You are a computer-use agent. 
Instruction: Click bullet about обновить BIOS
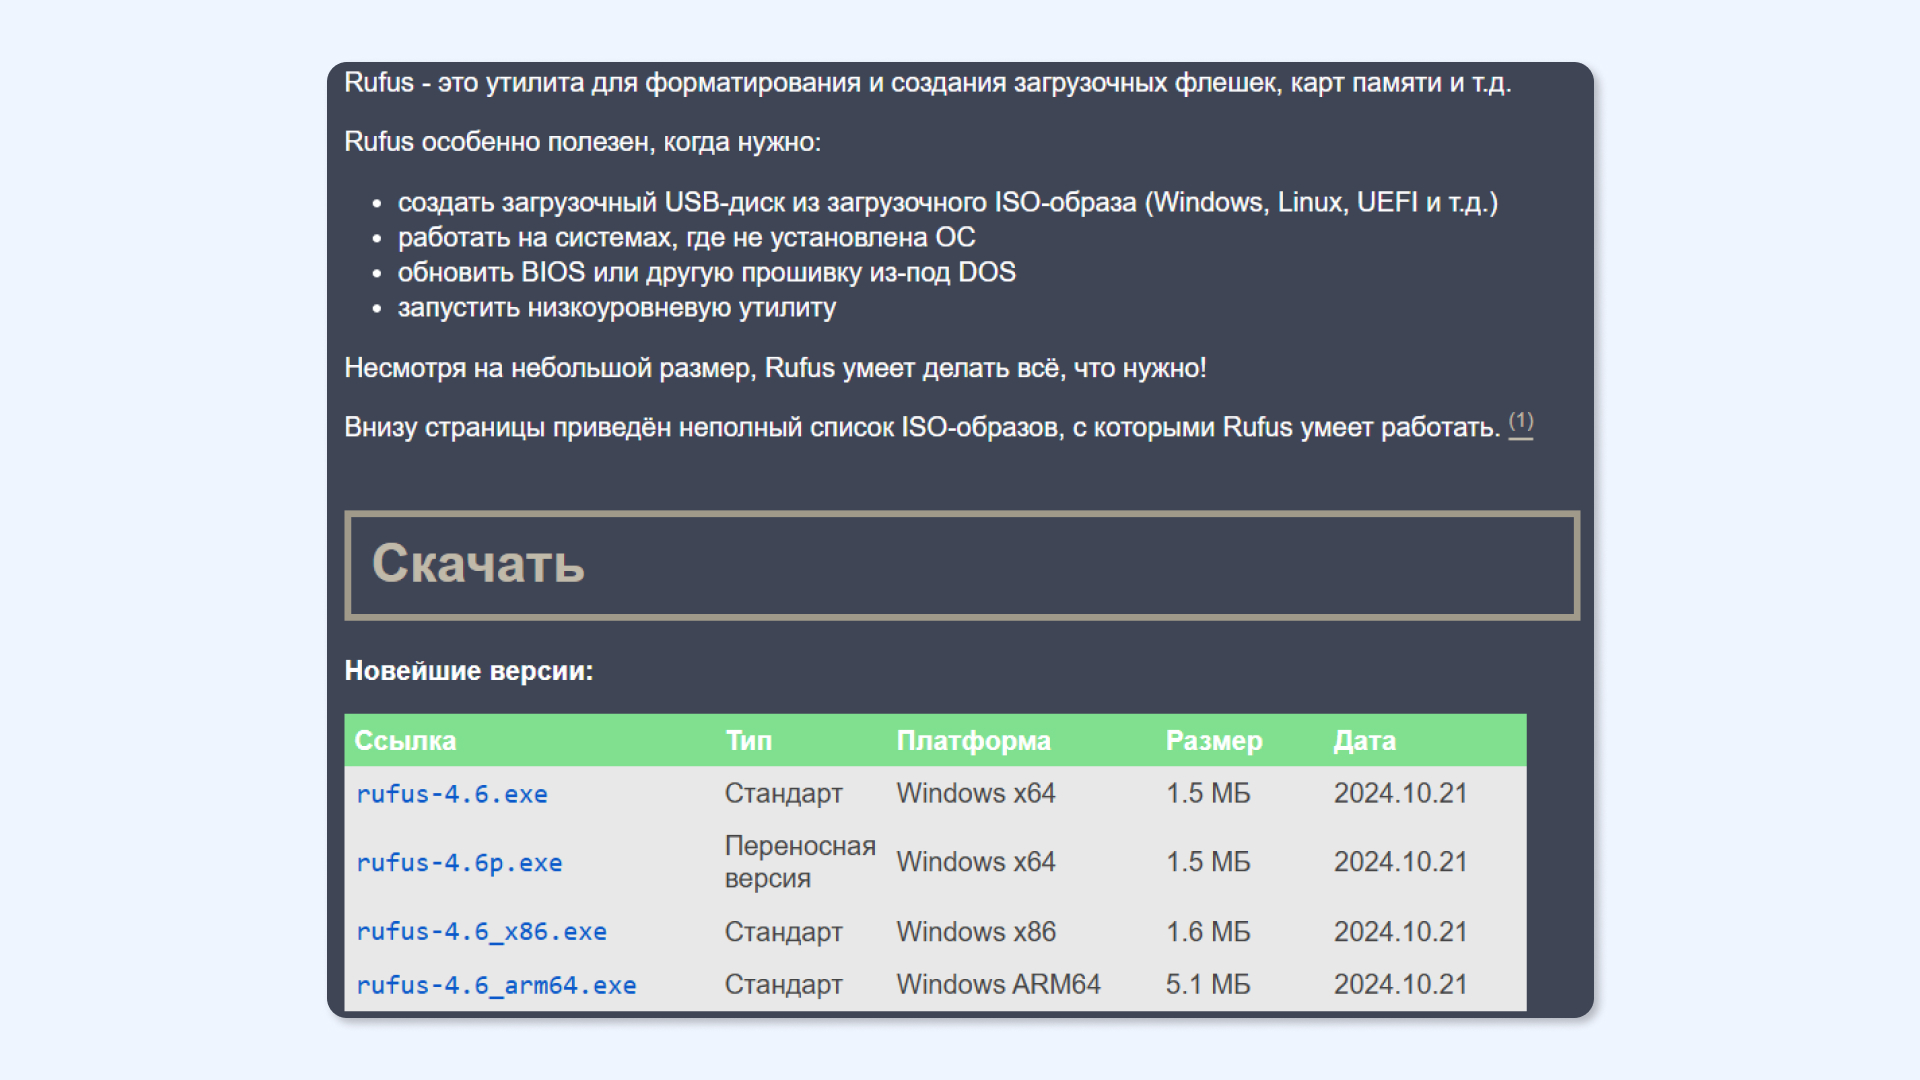coord(706,273)
